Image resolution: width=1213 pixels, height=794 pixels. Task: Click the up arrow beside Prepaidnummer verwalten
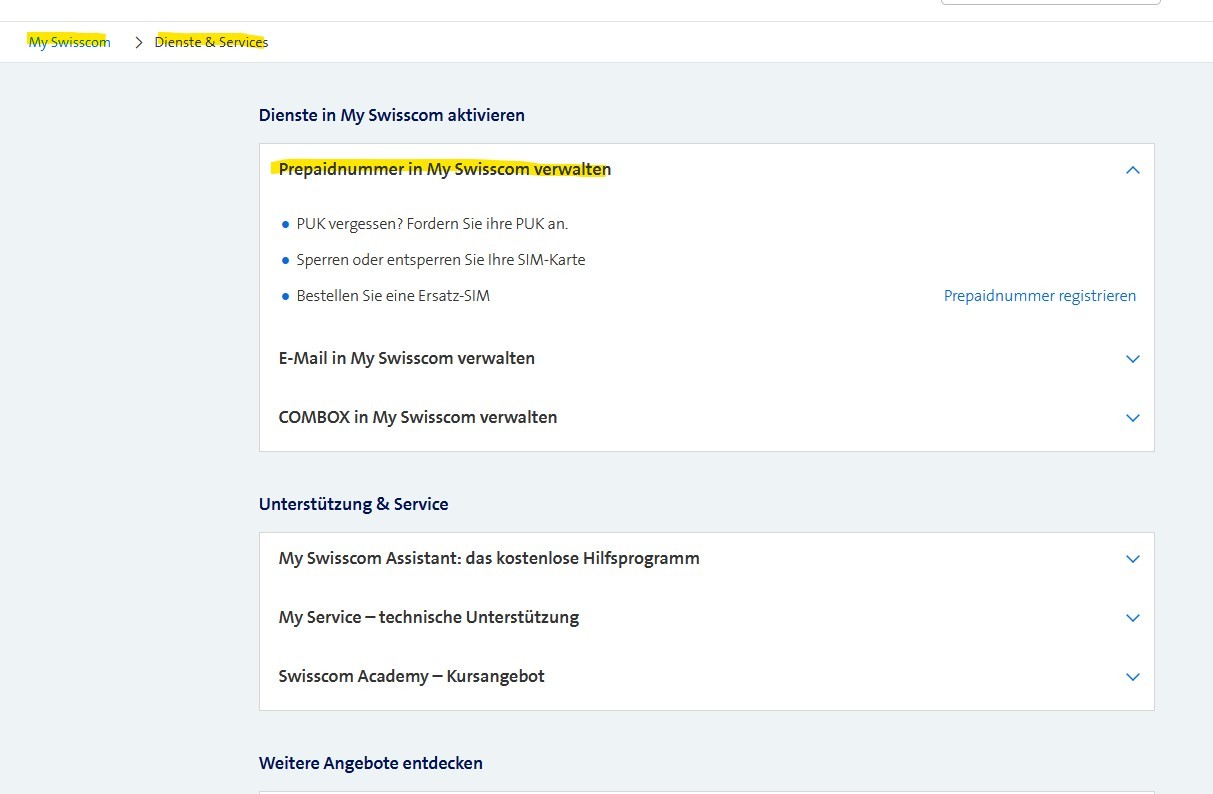1132,169
